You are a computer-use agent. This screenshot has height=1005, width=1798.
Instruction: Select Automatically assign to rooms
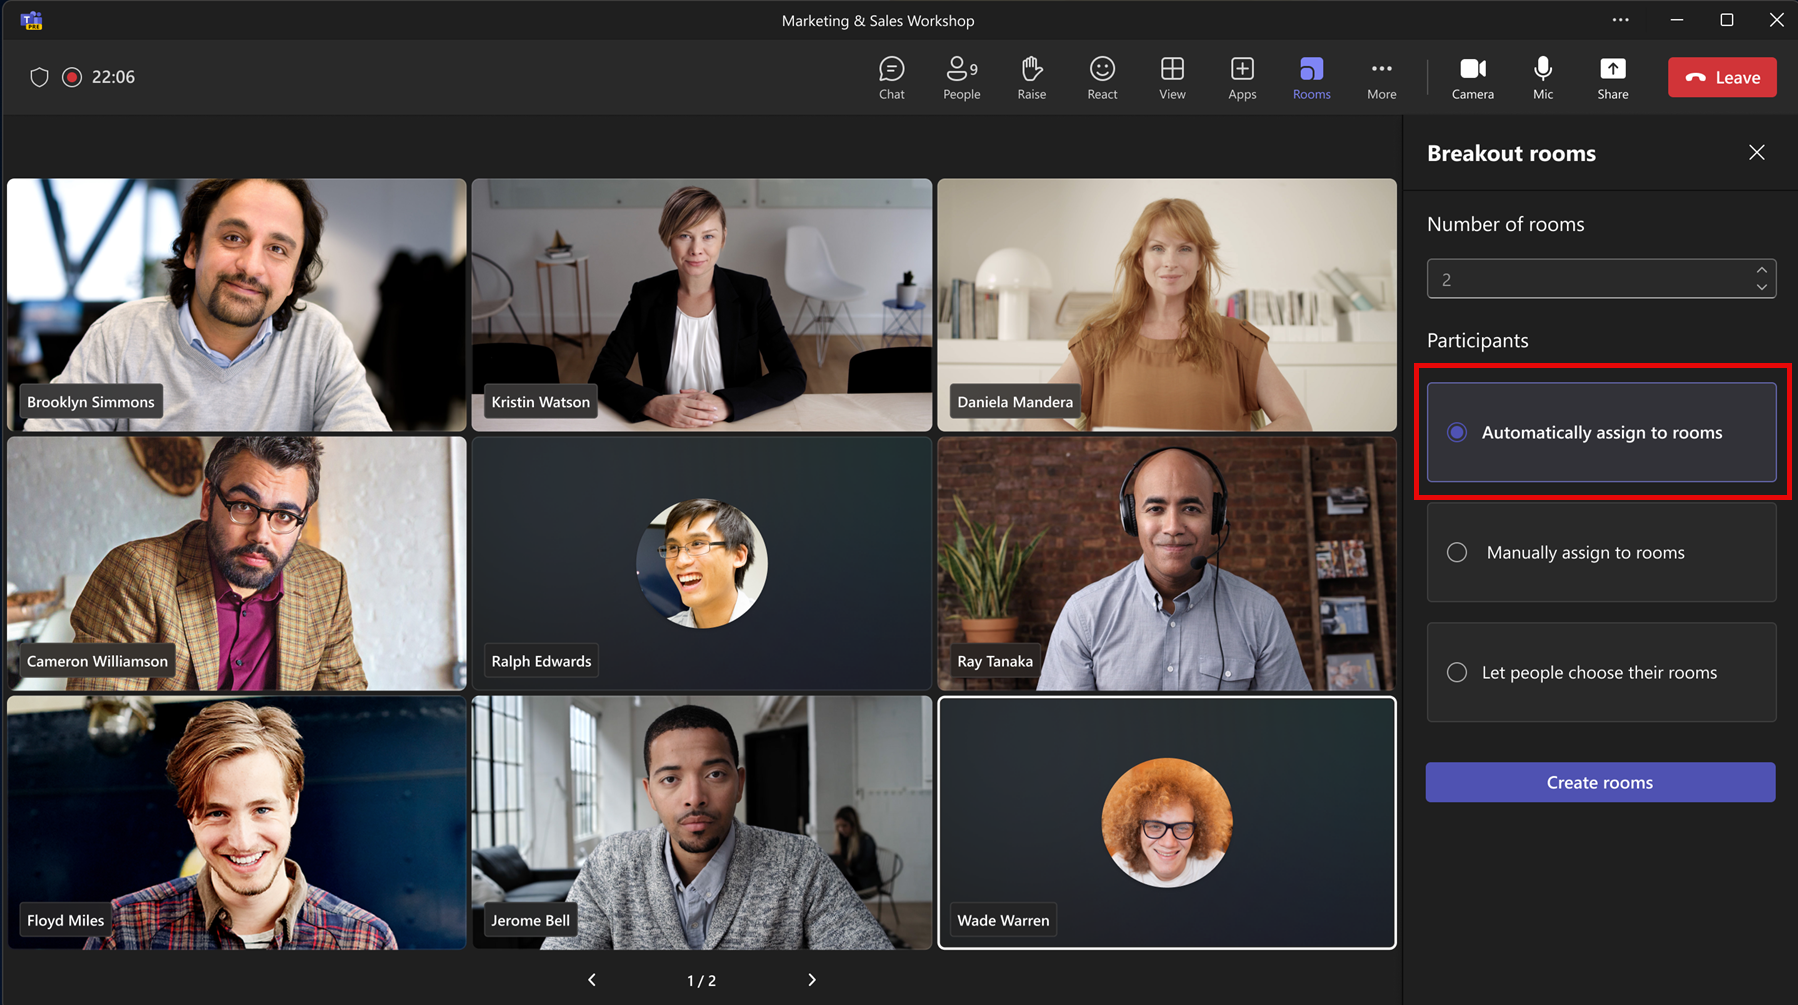1601,432
